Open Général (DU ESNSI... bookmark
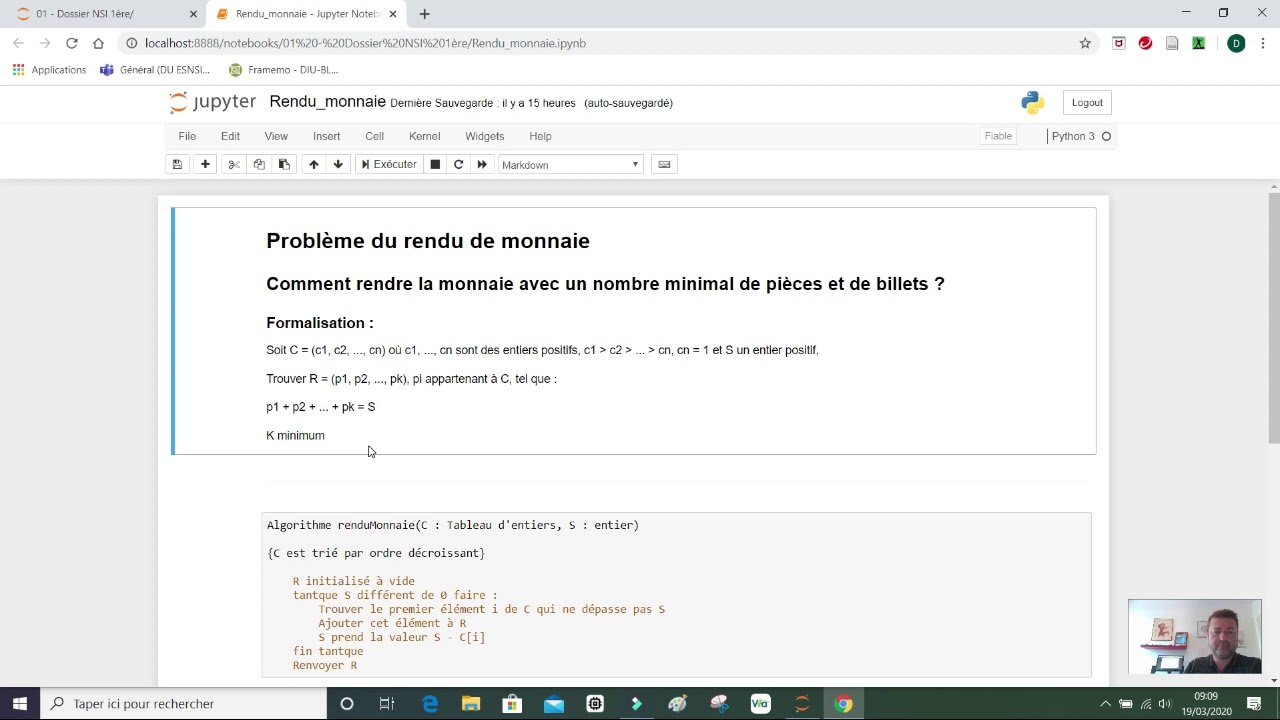The height and width of the screenshot is (720, 1280). pos(155,70)
